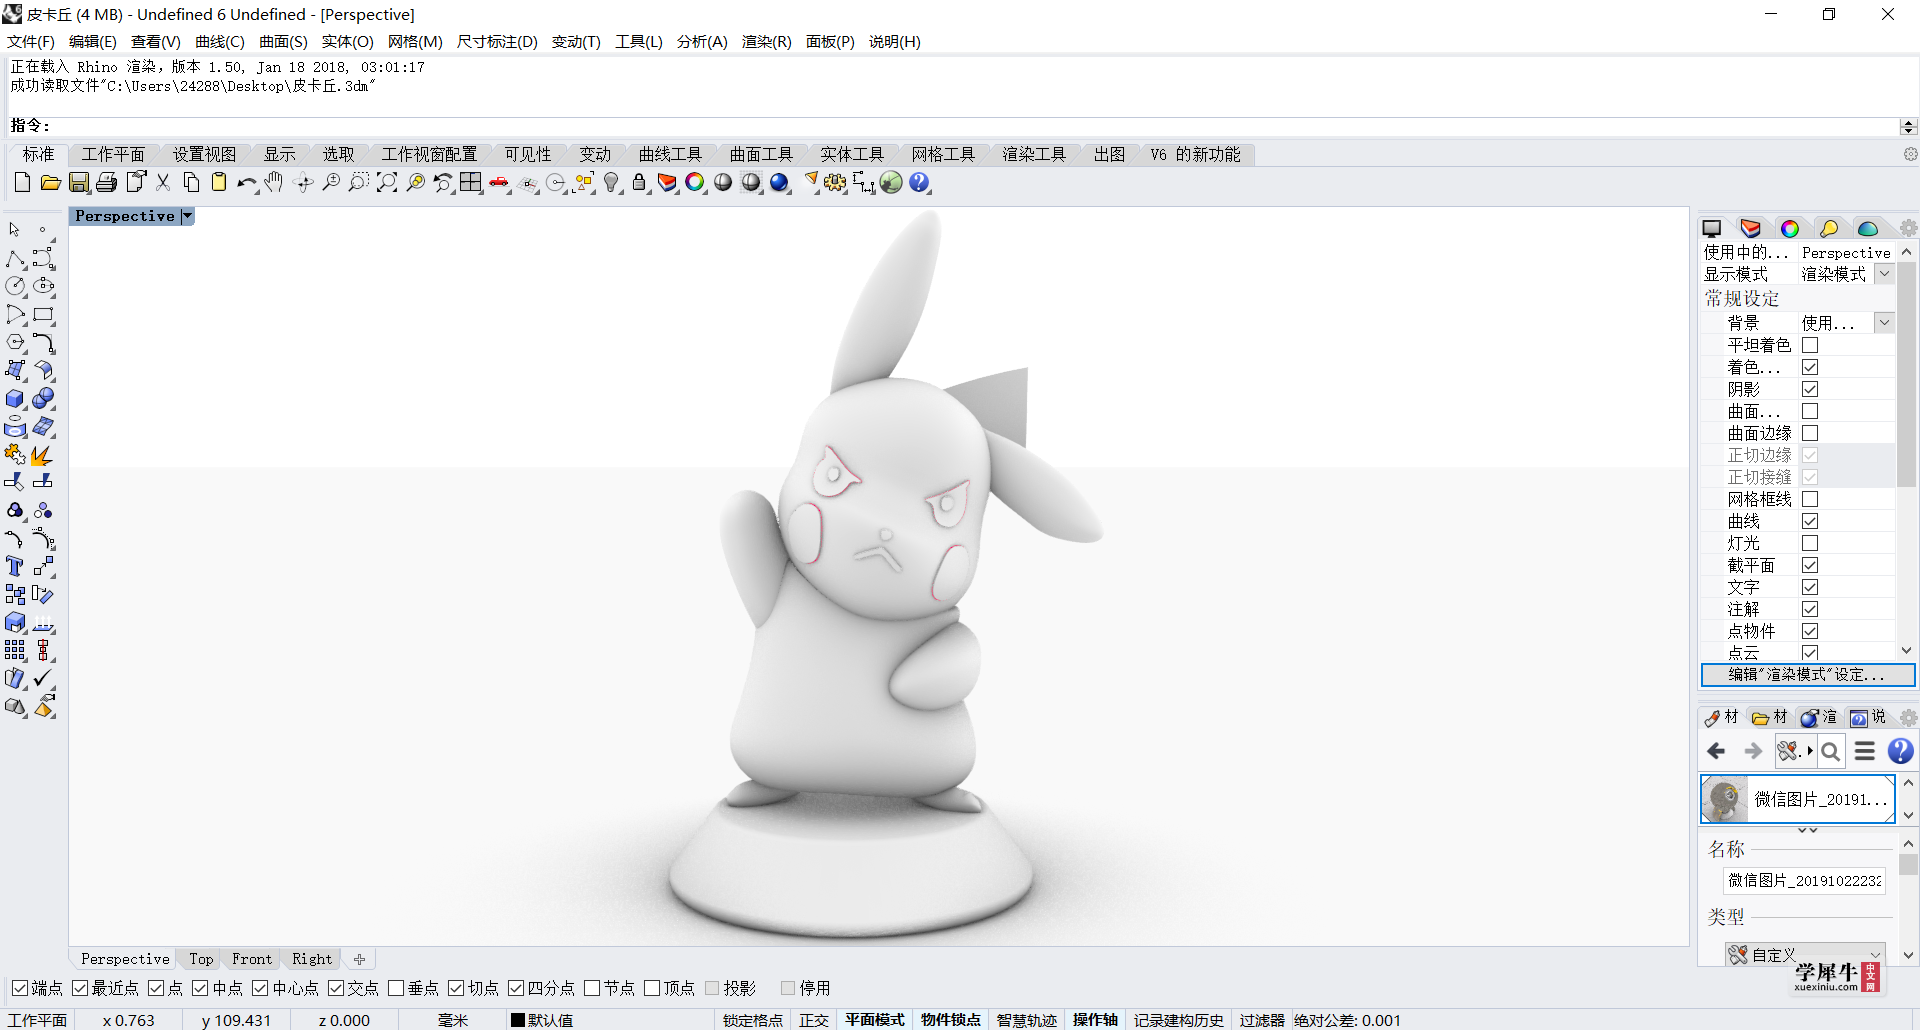Click 记录建构历史 in the status bar
1920x1030 pixels.
[1178, 1020]
